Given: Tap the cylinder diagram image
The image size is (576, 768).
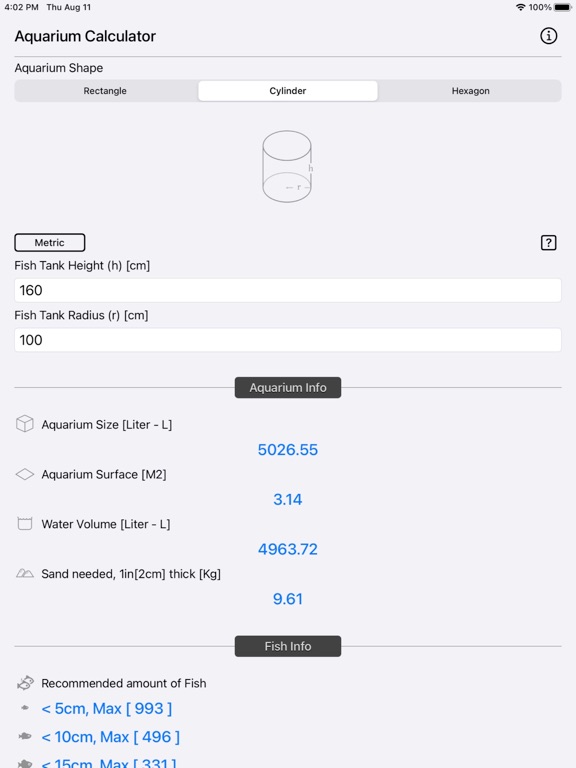Looking at the screenshot, I should click(x=288, y=167).
